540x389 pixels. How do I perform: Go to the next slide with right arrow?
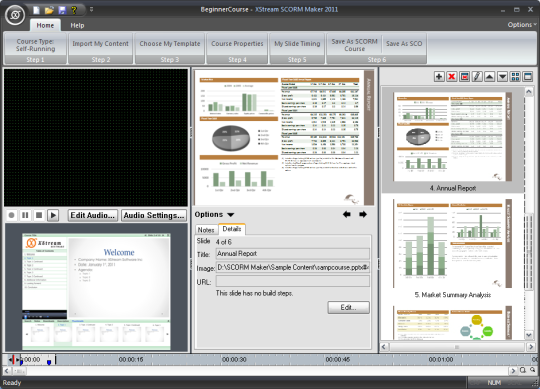point(363,214)
